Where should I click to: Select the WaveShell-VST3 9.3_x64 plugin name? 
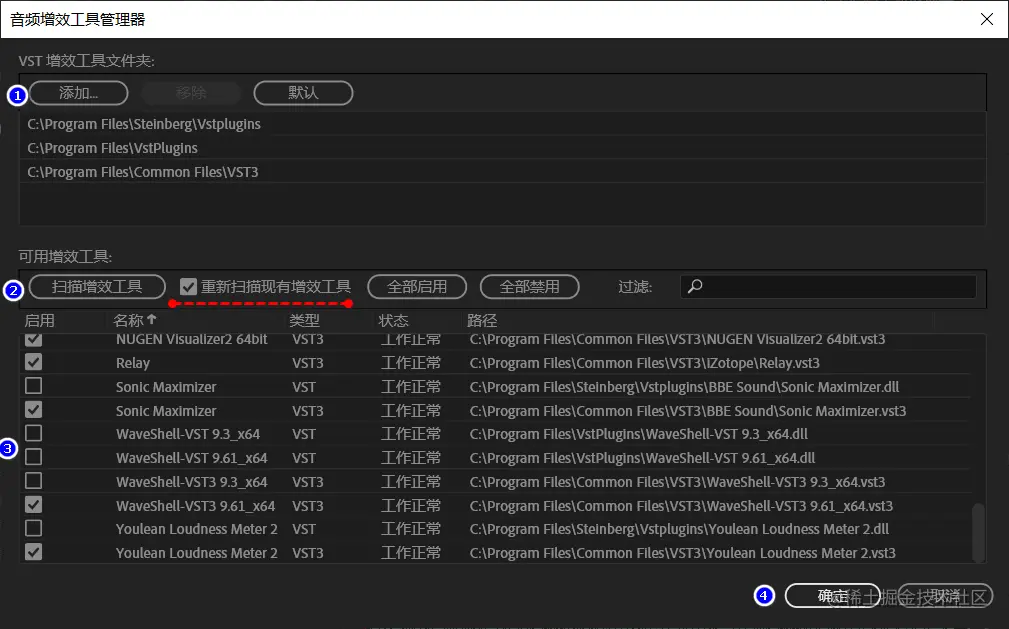coord(191,482)
